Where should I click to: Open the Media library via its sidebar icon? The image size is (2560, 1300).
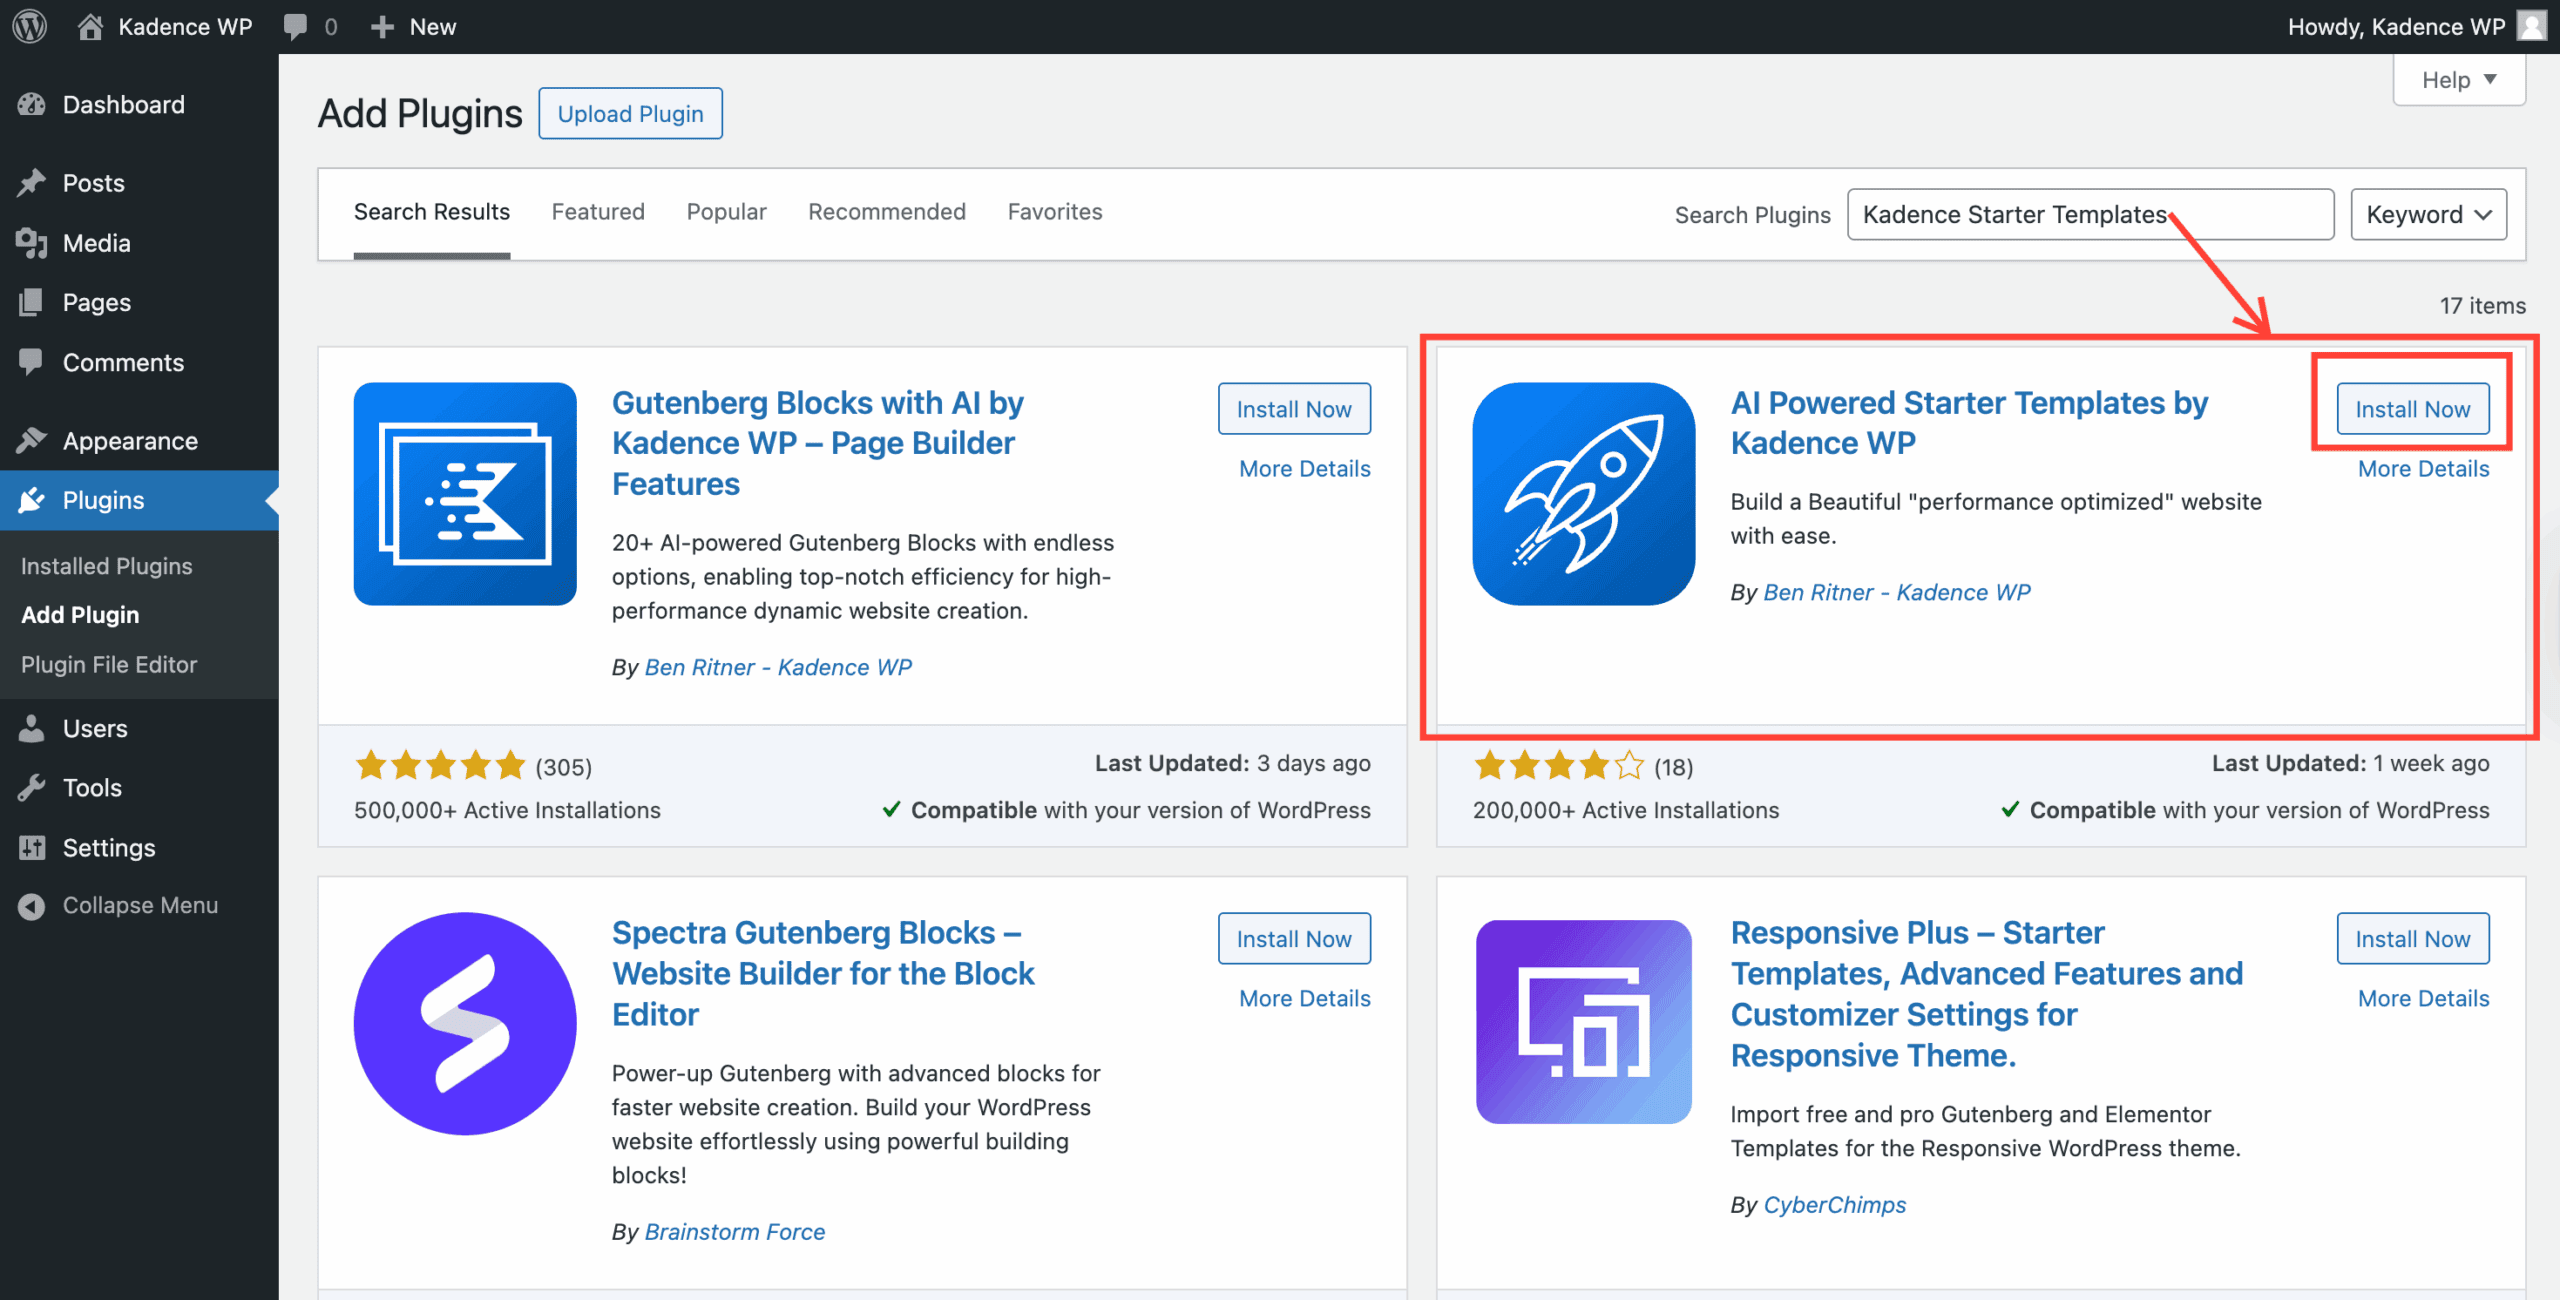click(32, 242)
